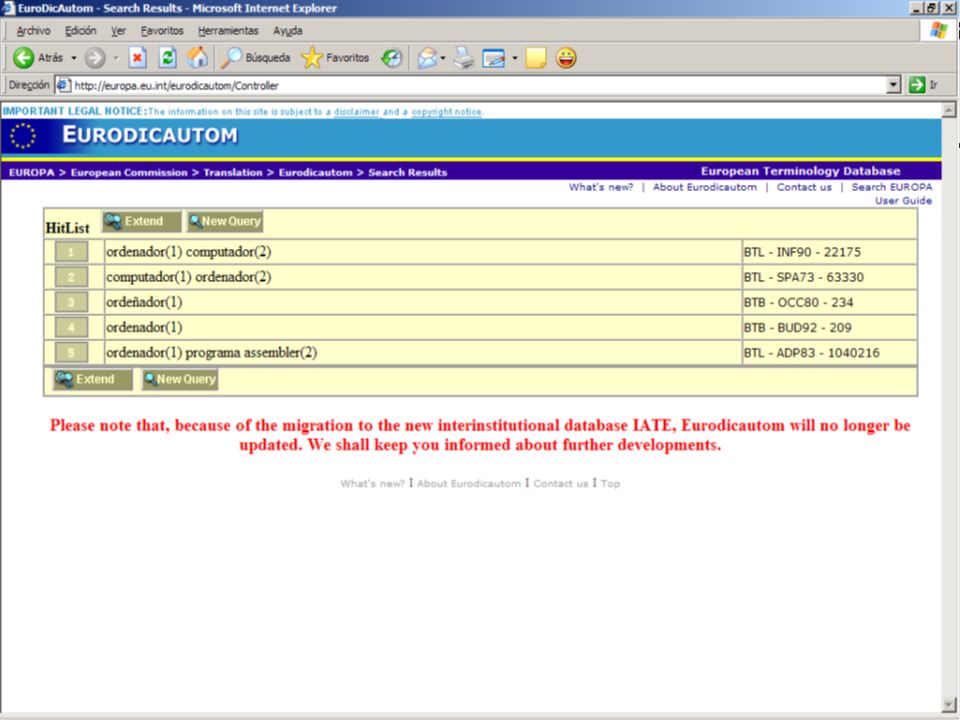
Task: Open the Search EUROPA link
Action: pos(891,187)
